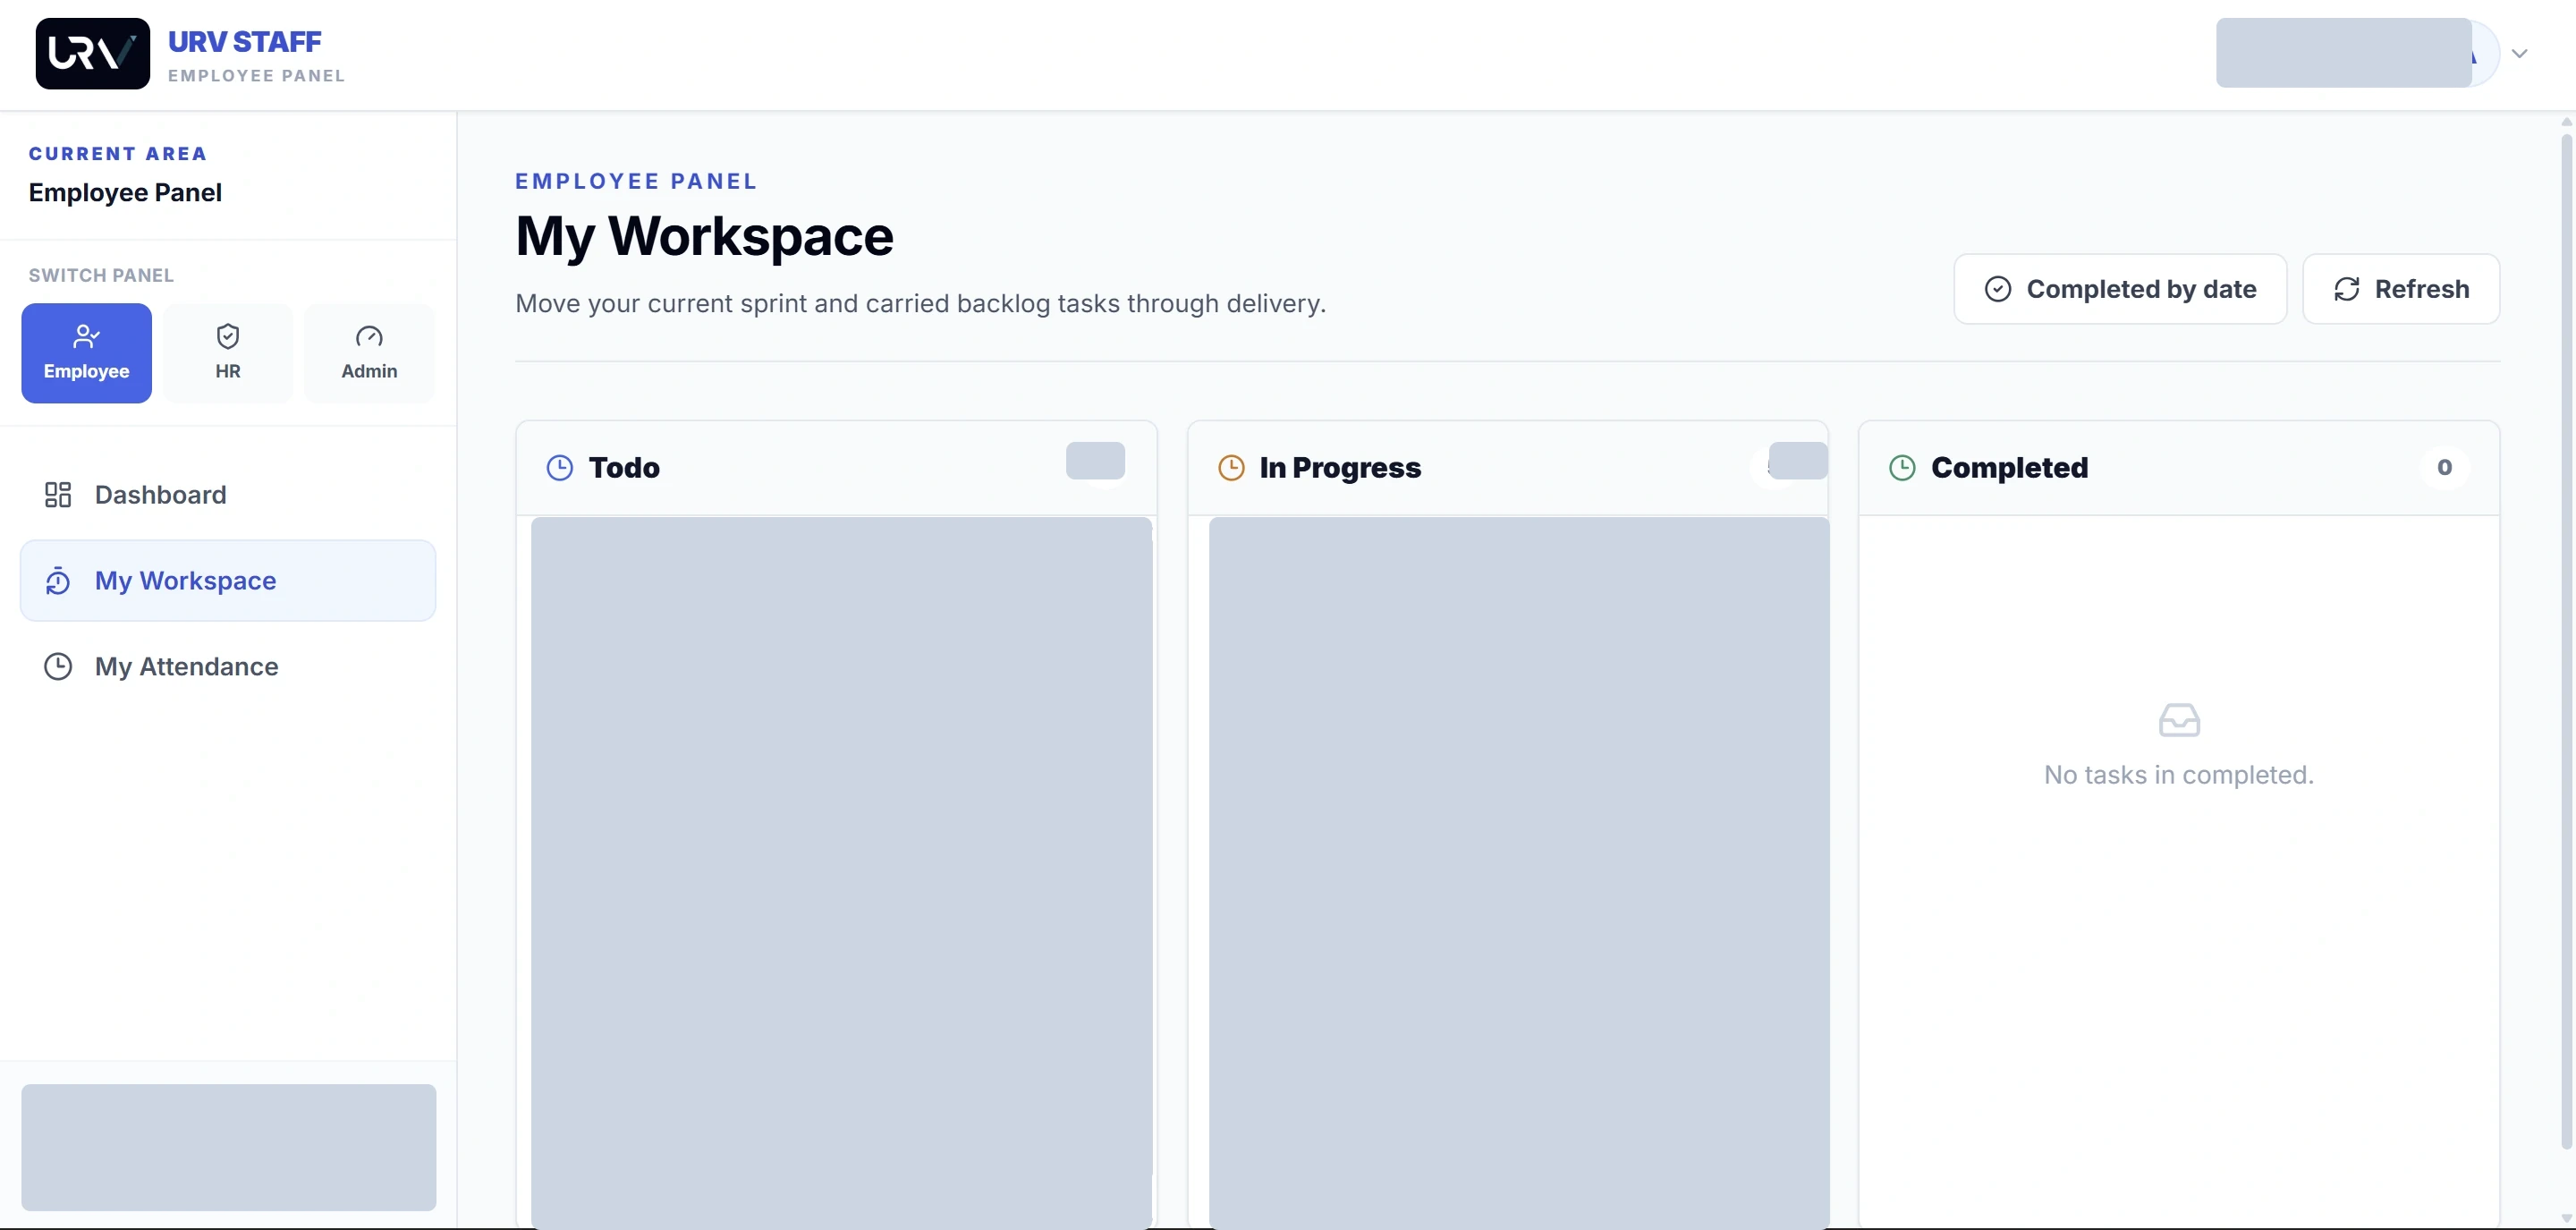Click the URV STAFF title link
This screenshot has width=2576, height=1230.
tap(245, 42)
